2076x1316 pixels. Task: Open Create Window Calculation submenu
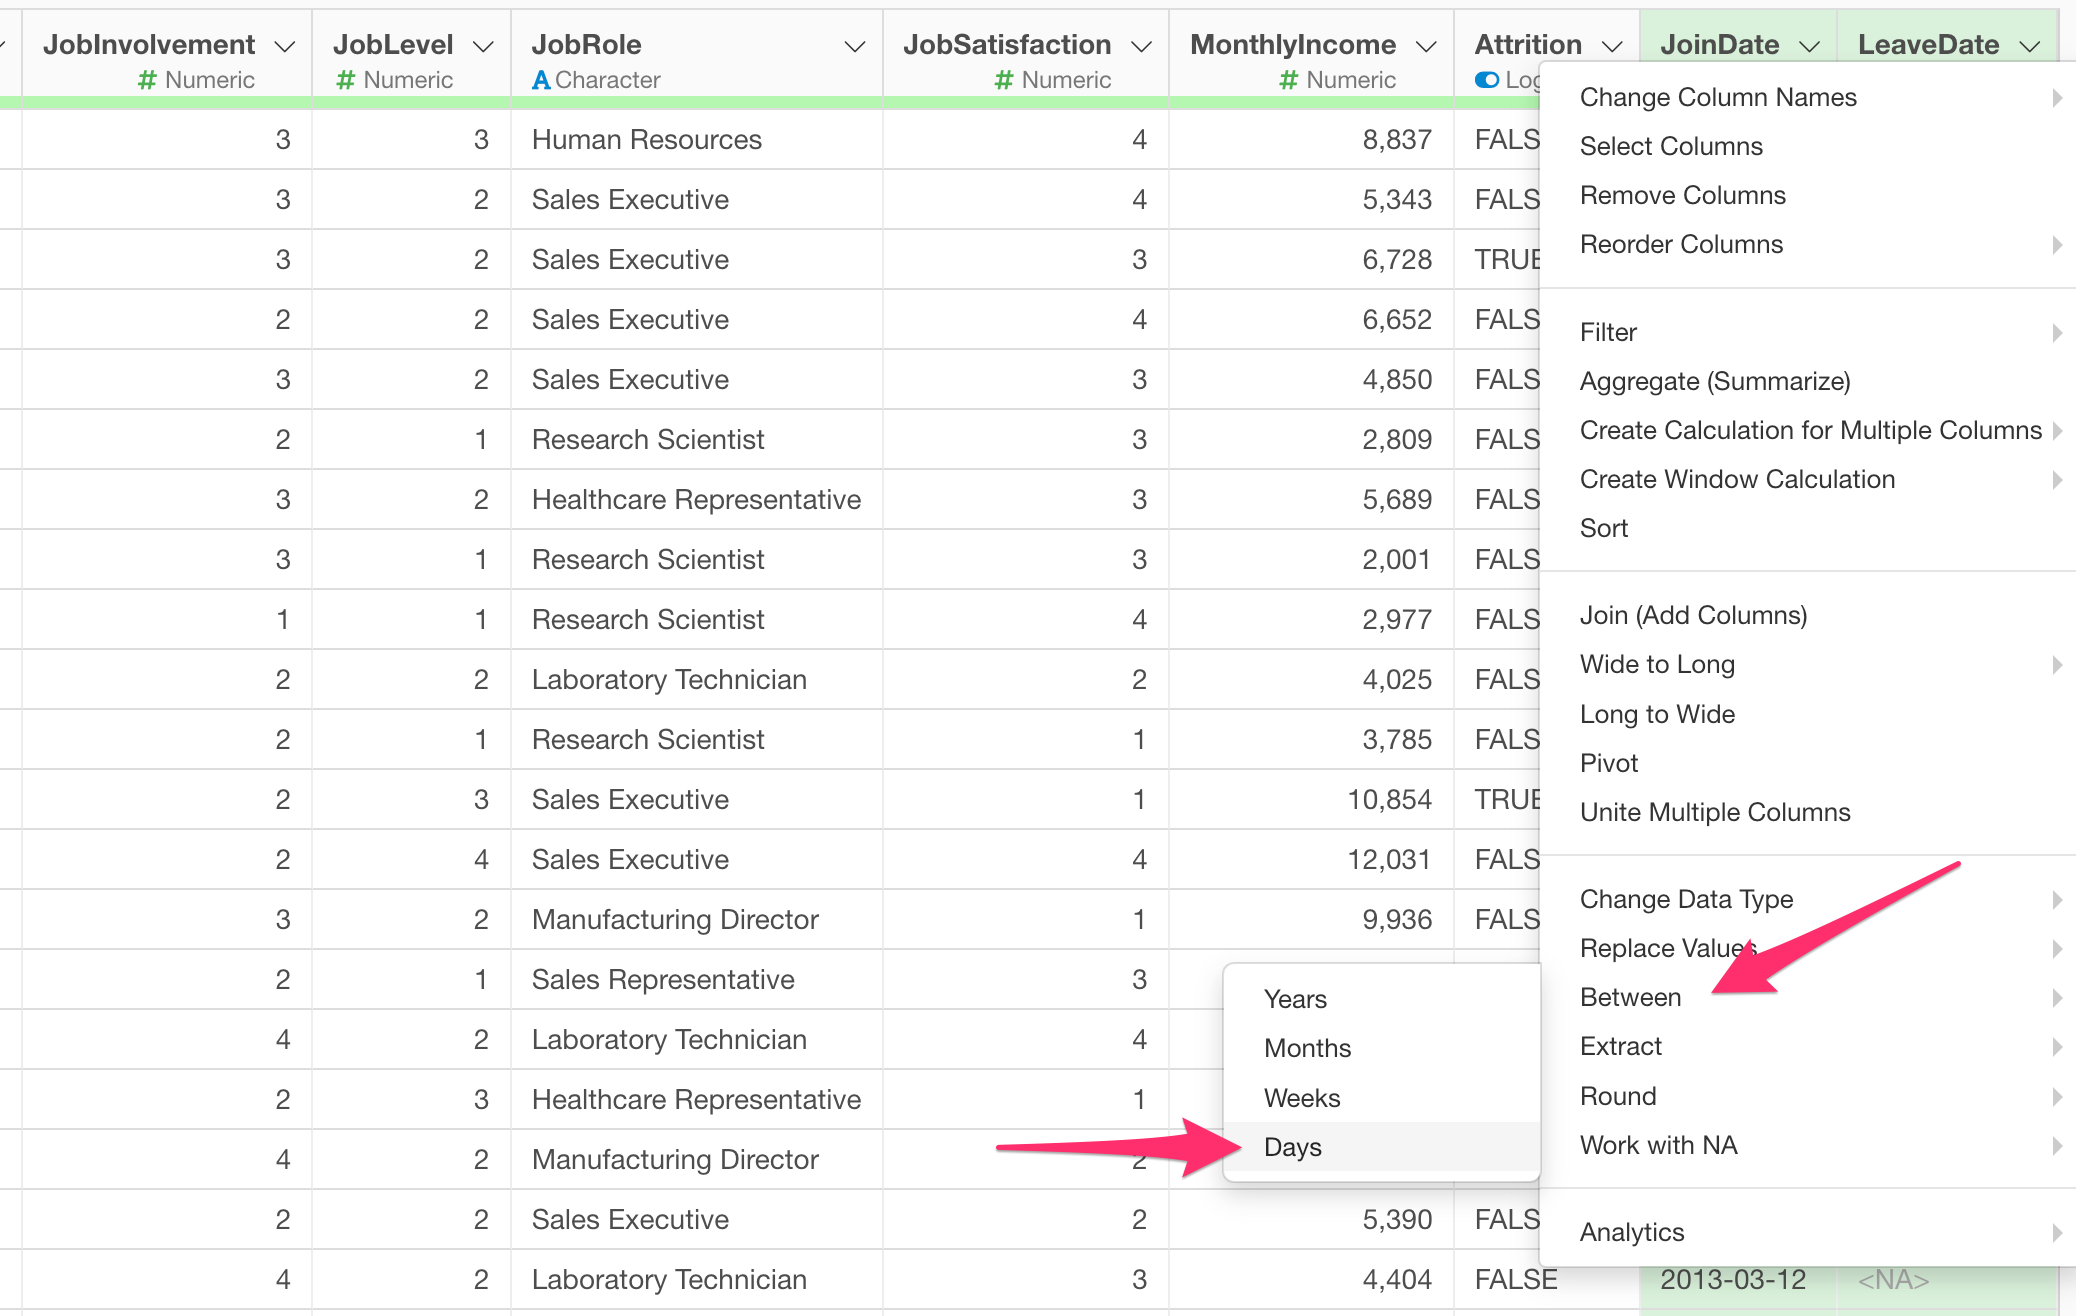coord(1808,479)
